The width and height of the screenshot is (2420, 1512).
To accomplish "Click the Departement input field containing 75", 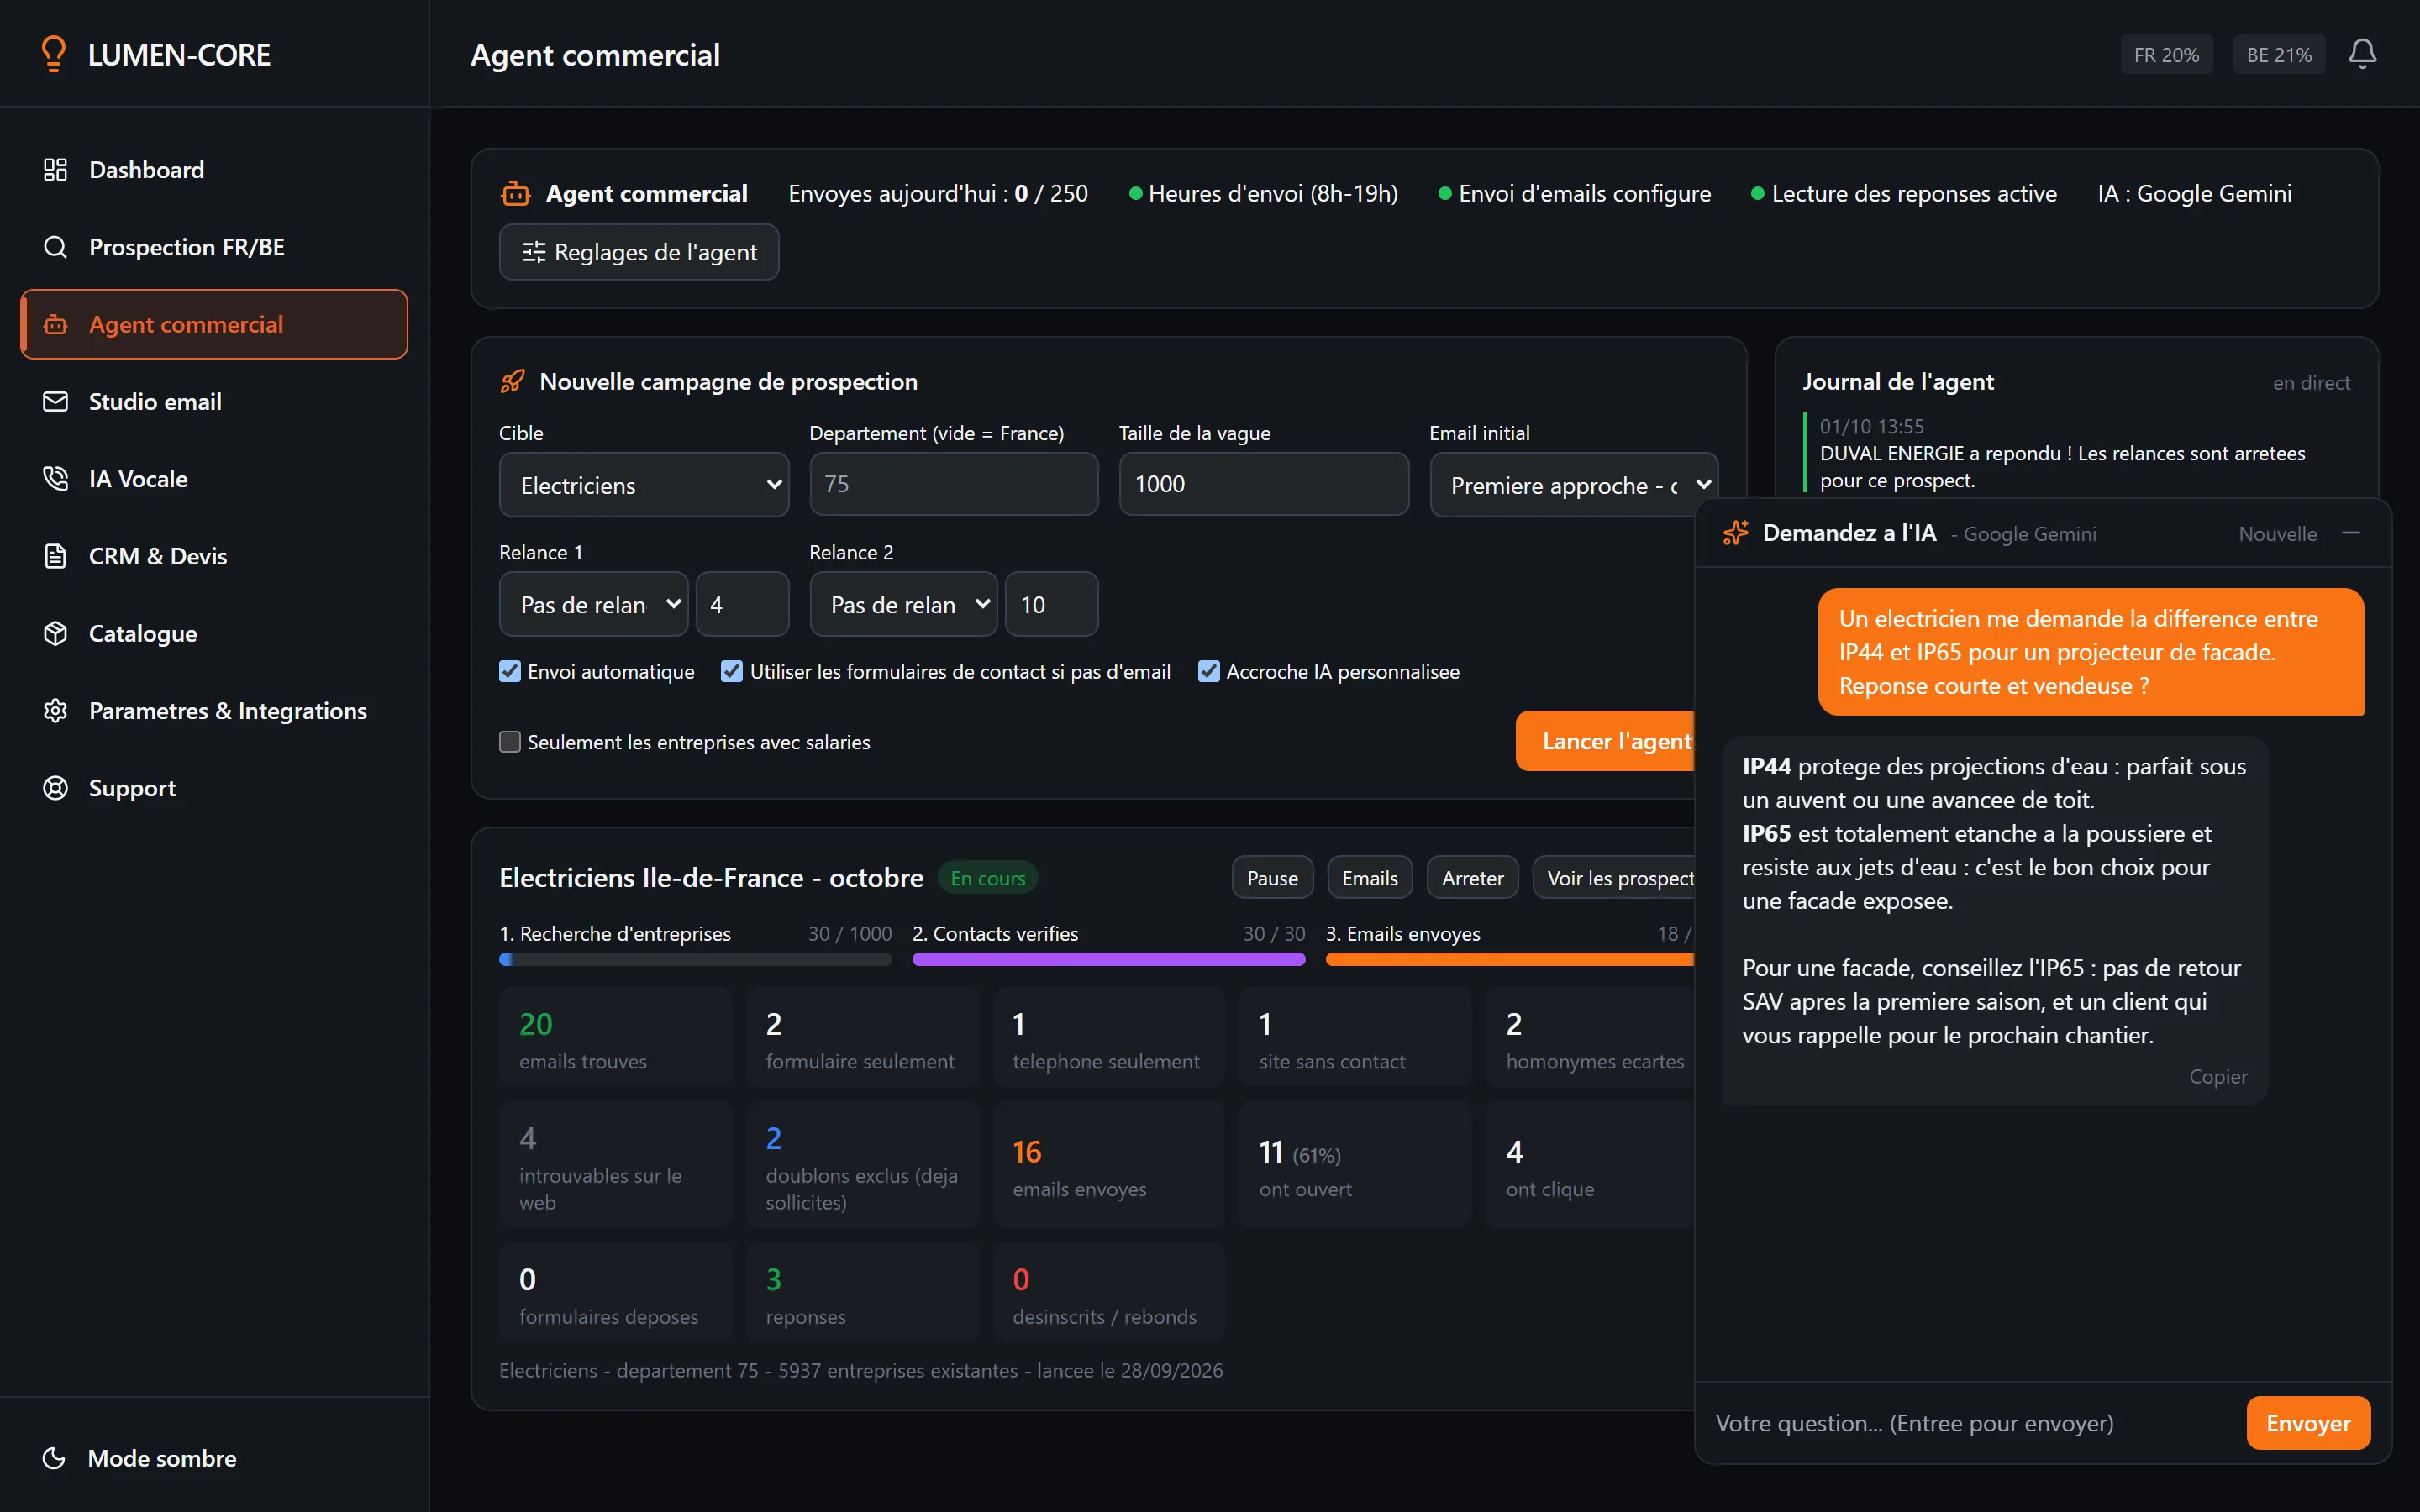I will click(x=954, y=484).
